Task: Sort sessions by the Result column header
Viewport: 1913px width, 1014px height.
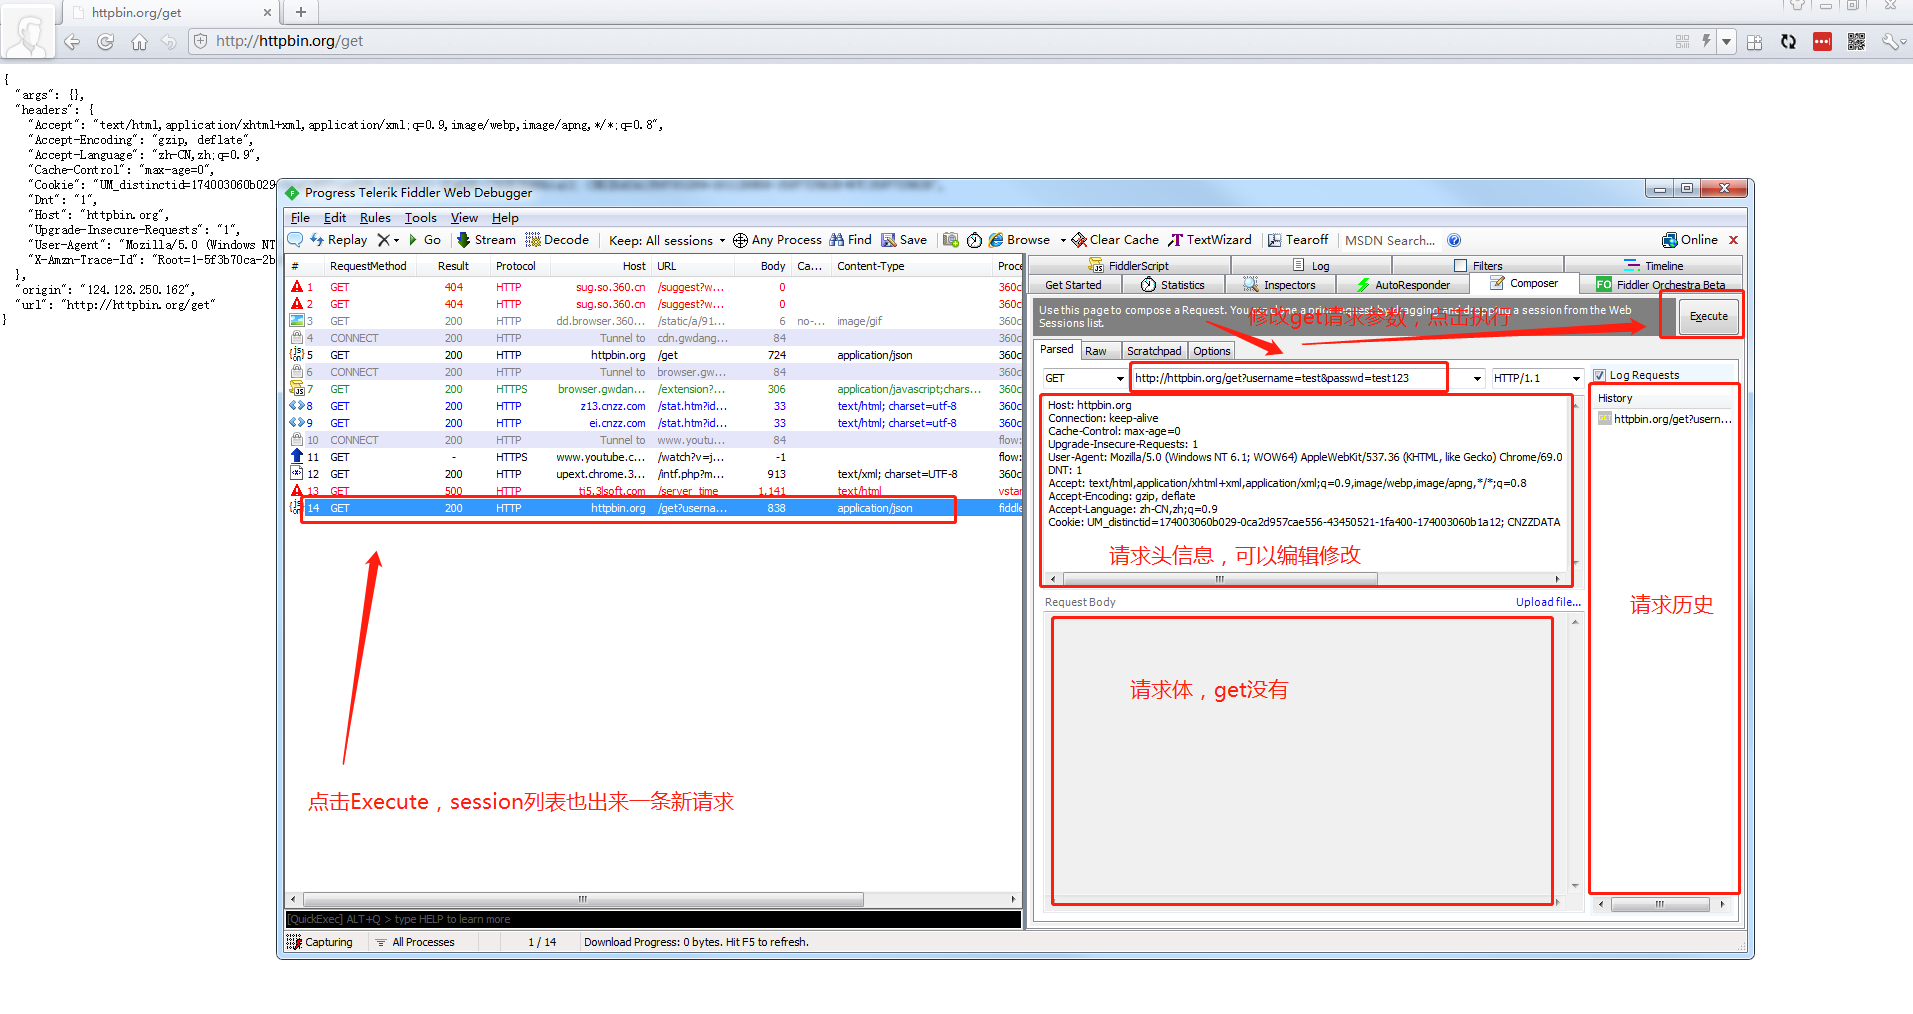Action: pos(453,266)
